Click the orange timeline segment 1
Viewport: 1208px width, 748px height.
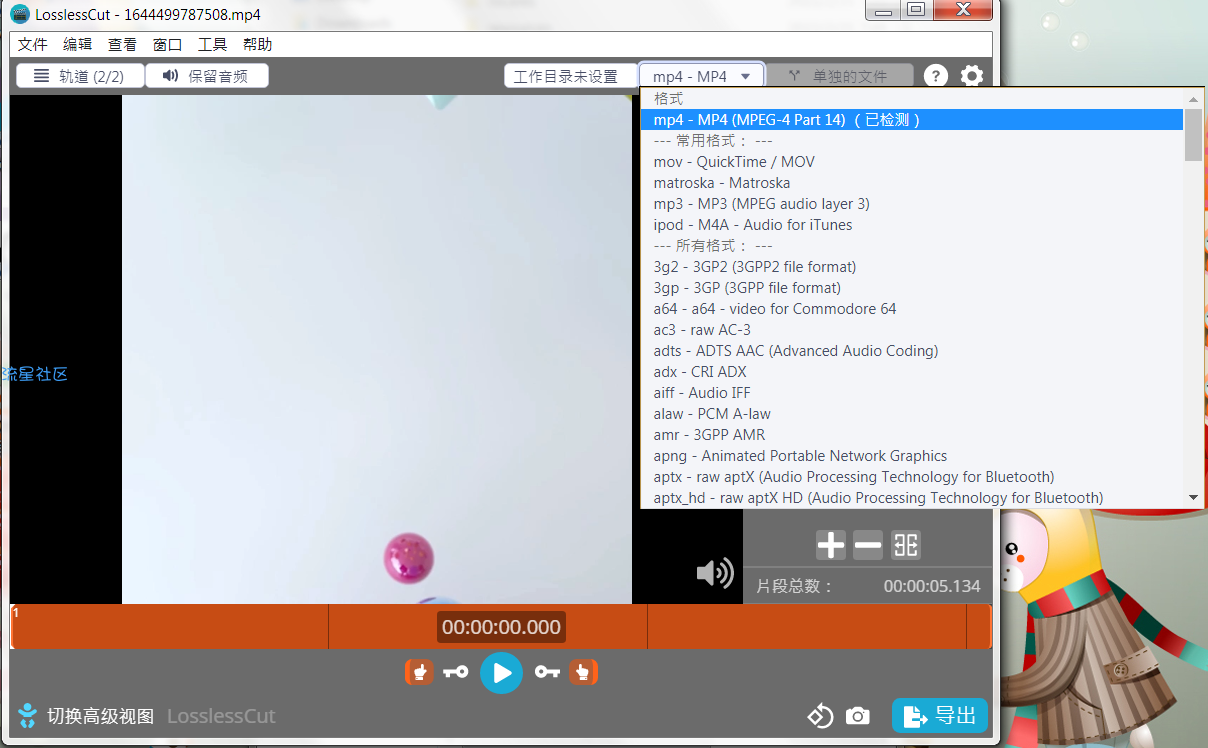pos(501,626)
